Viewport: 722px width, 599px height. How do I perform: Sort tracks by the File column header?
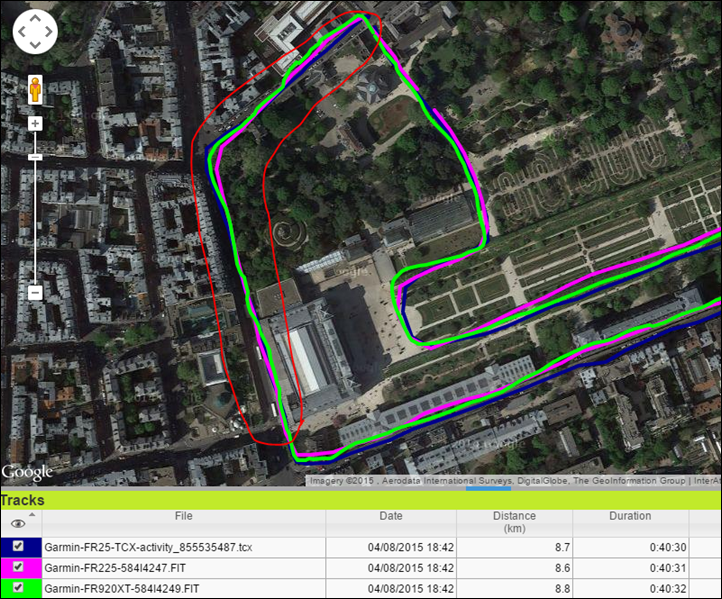coord(183,516)
